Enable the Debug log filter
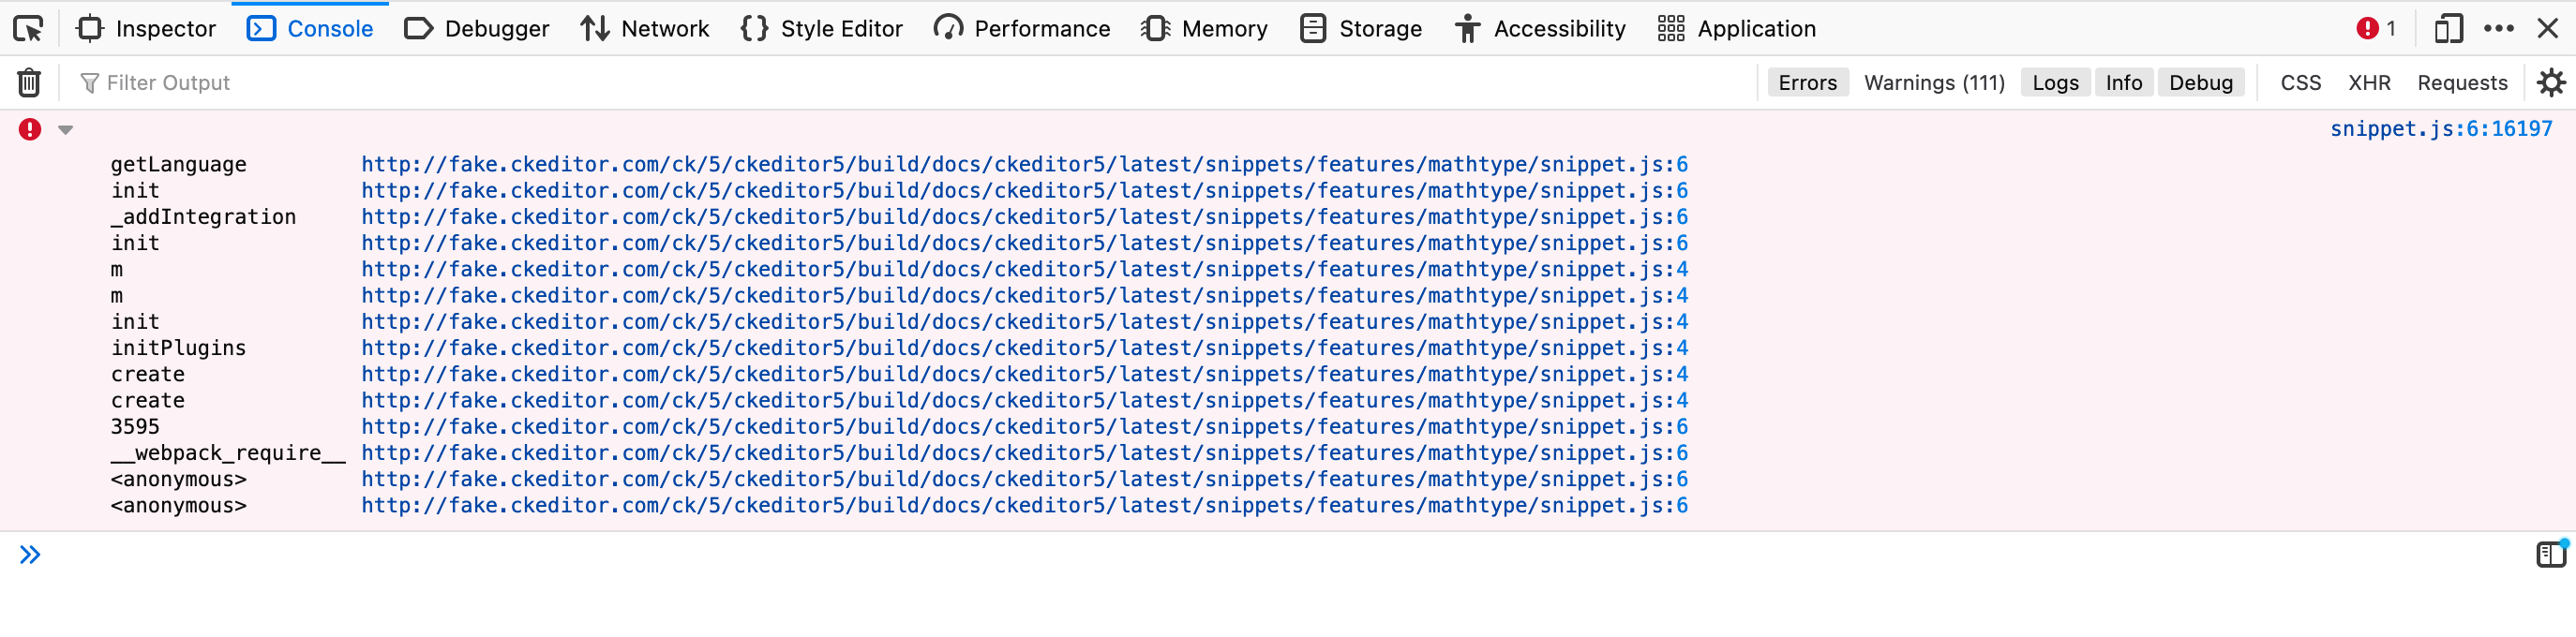Screen dimensions: 2576x637 coord(2201,82)
